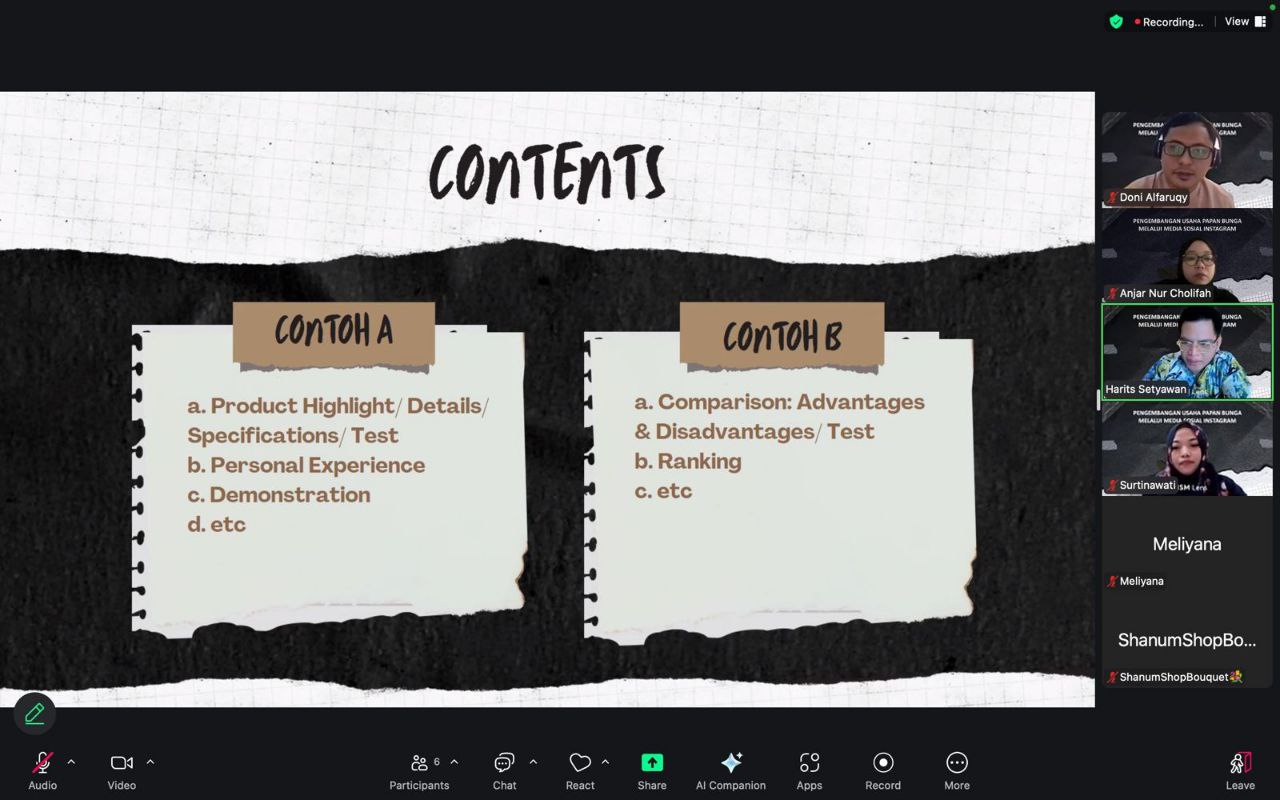Click the green encryption shield icon
This screenshot has width=1280, height=800.
(x=1116, y=22)
